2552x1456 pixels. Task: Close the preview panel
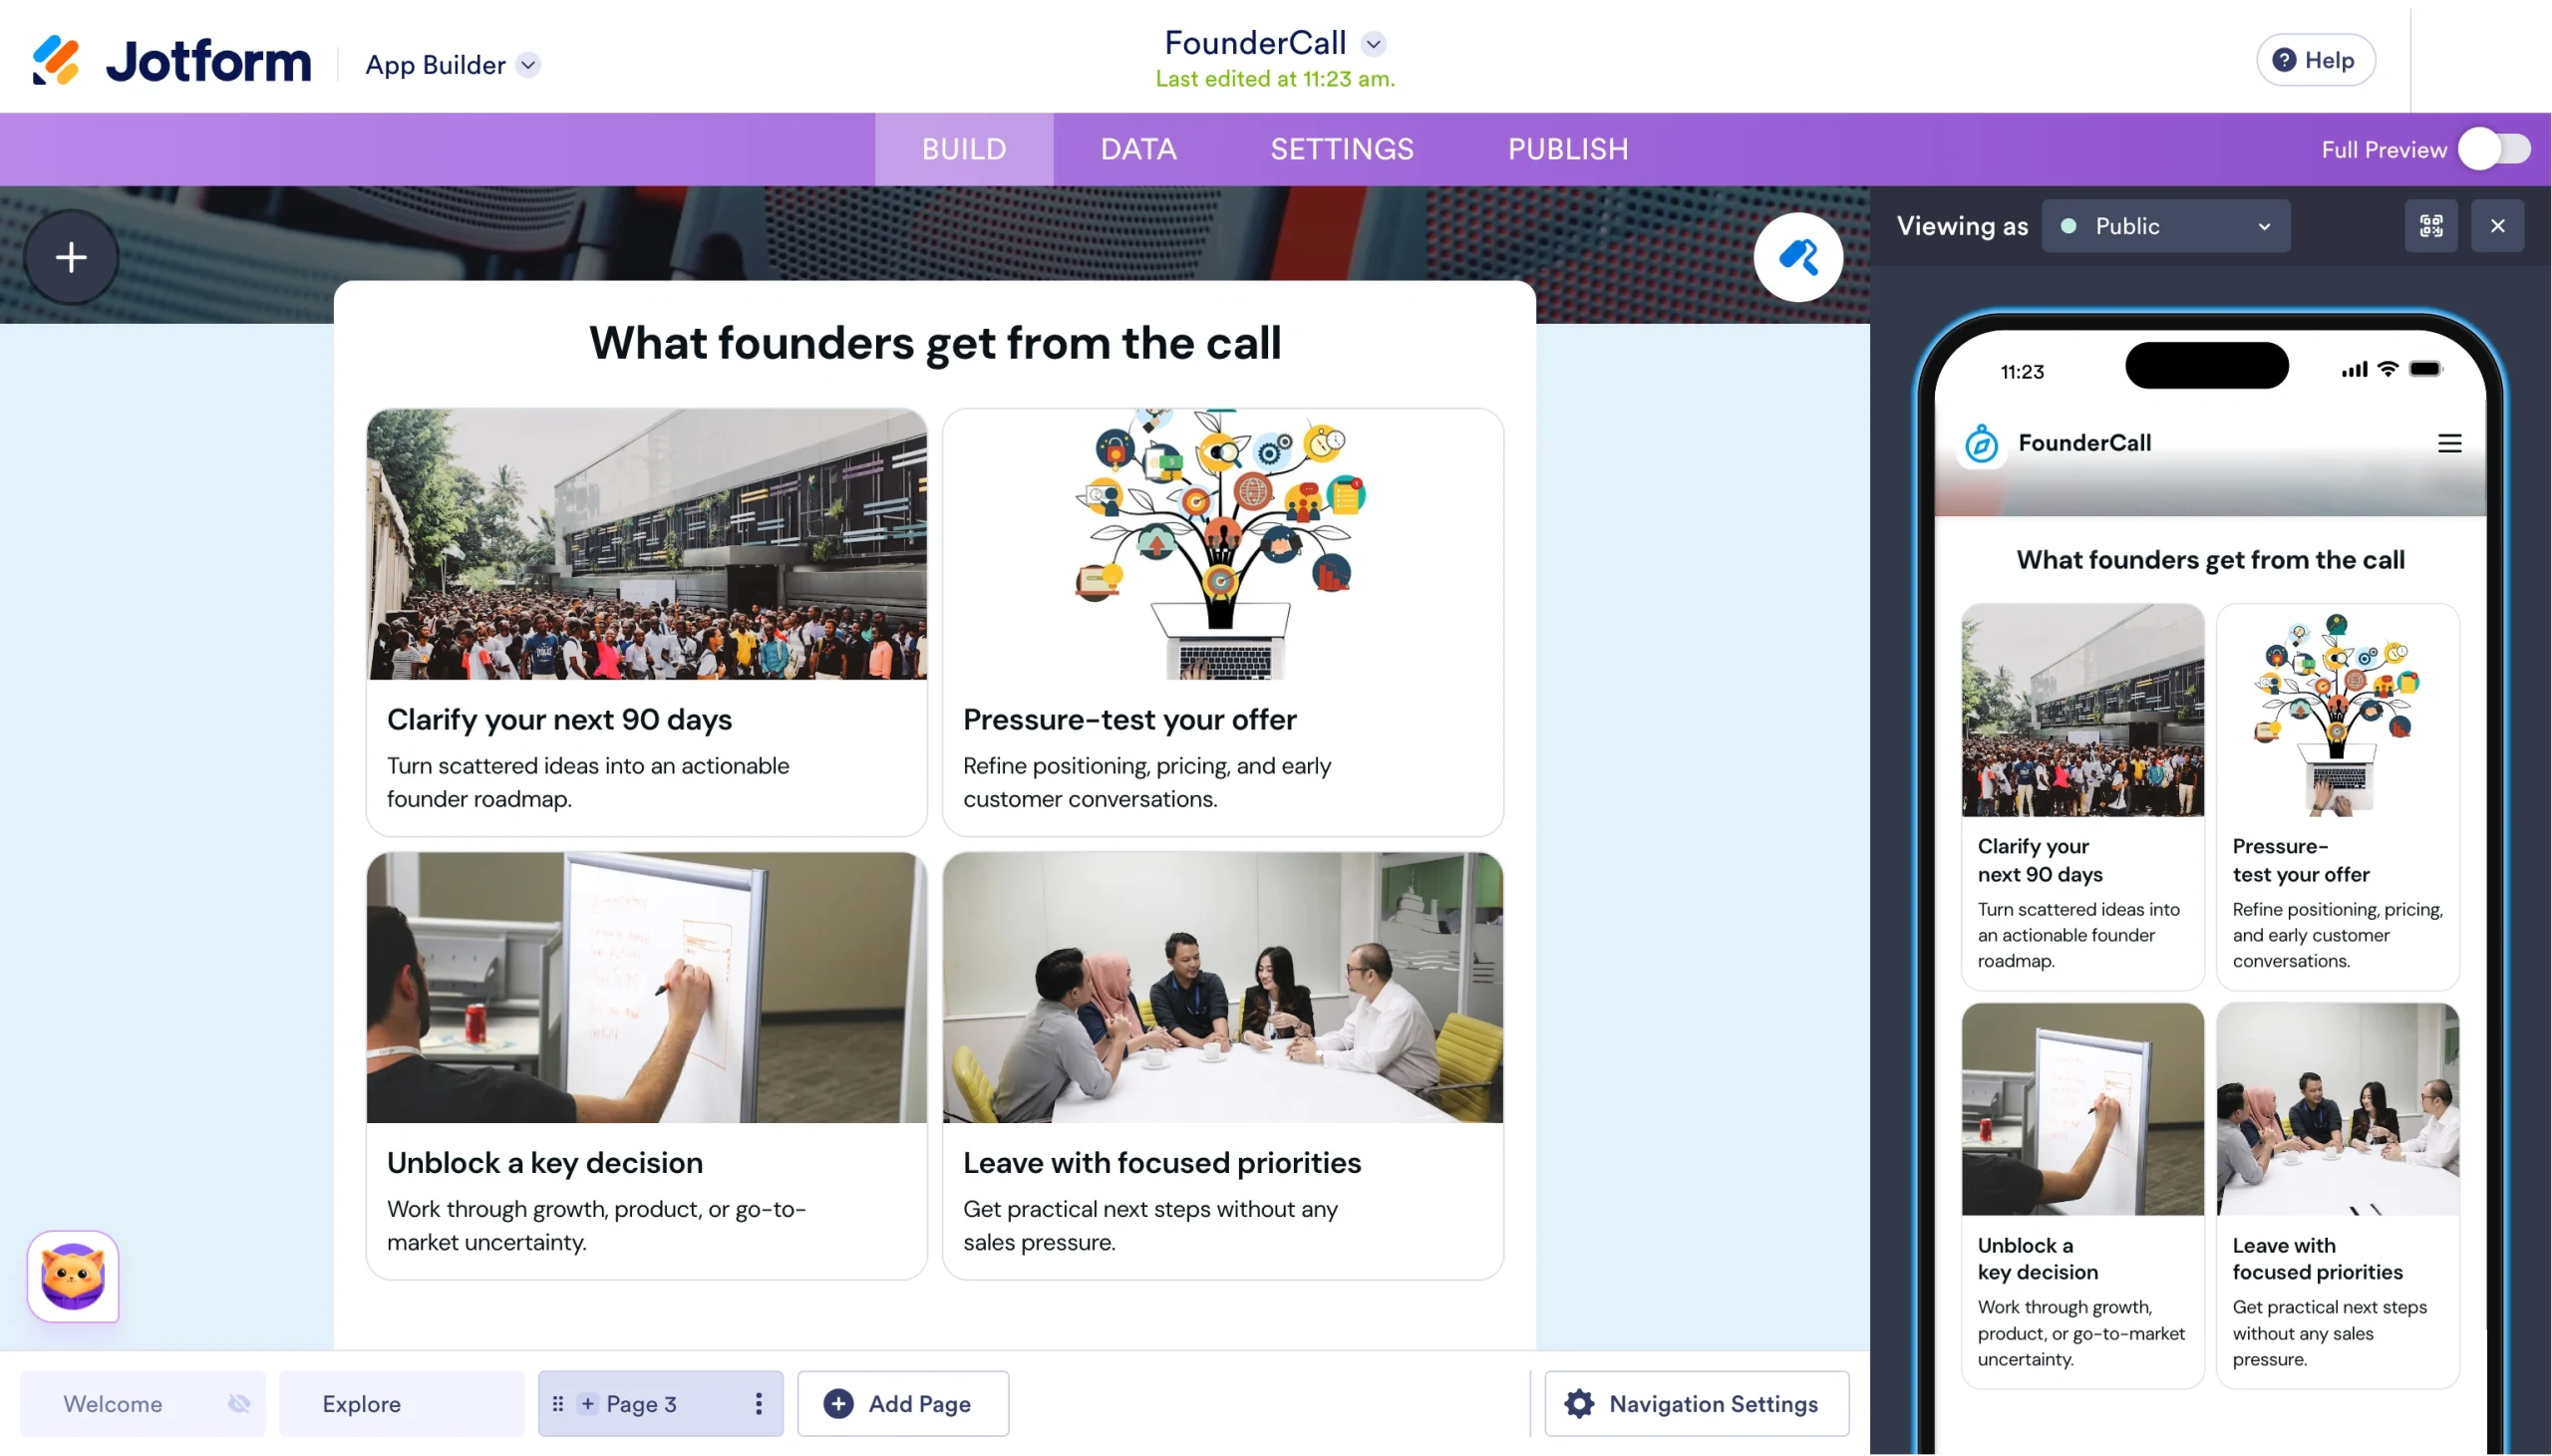2496,226
